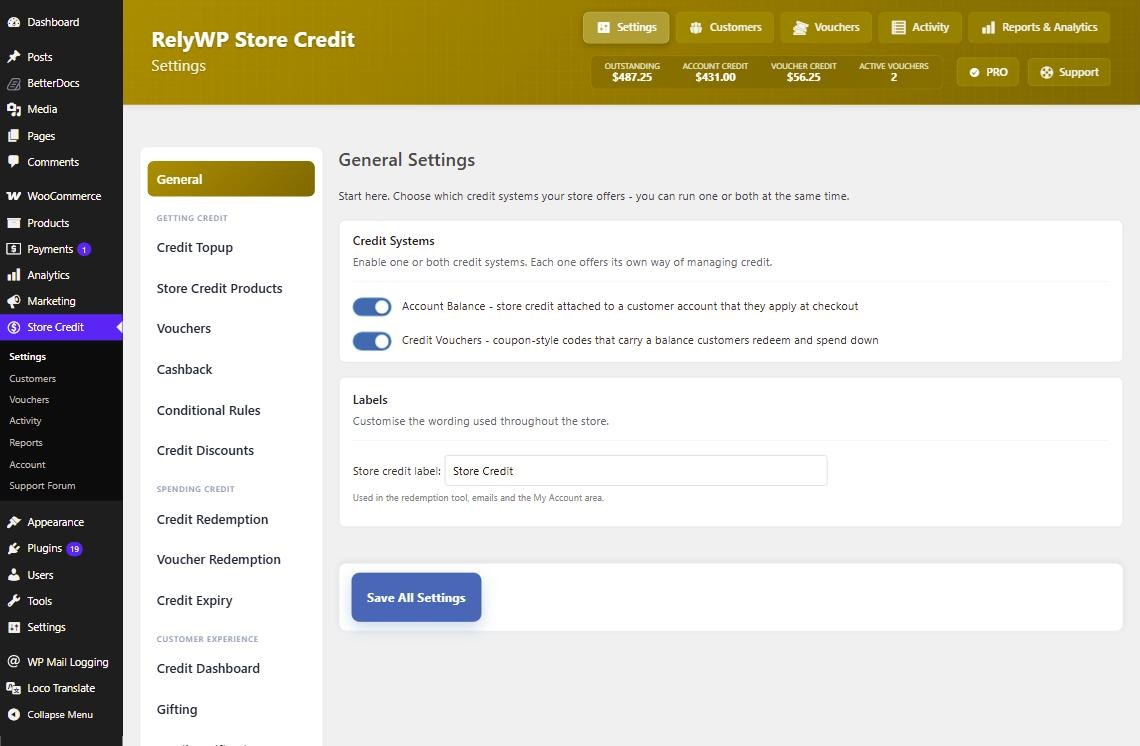The width and height of the screenshot is (1140, 746).
Task: Open Store Credit Products settings section
Action: [x=220, y=288]
